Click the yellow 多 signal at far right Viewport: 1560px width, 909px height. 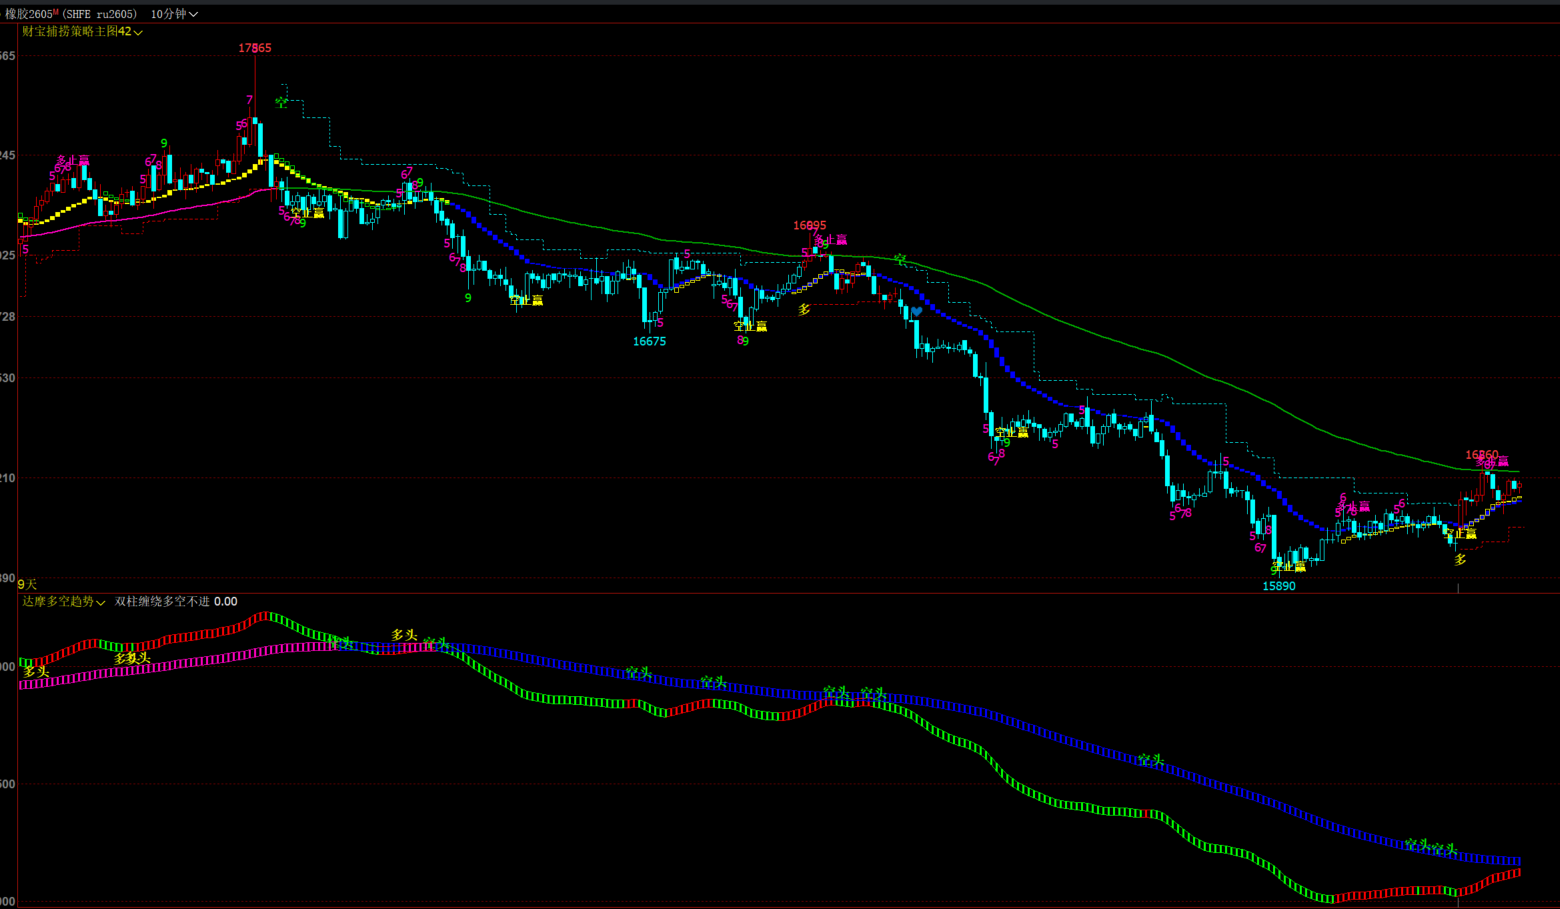click(x=1460, y=560)
